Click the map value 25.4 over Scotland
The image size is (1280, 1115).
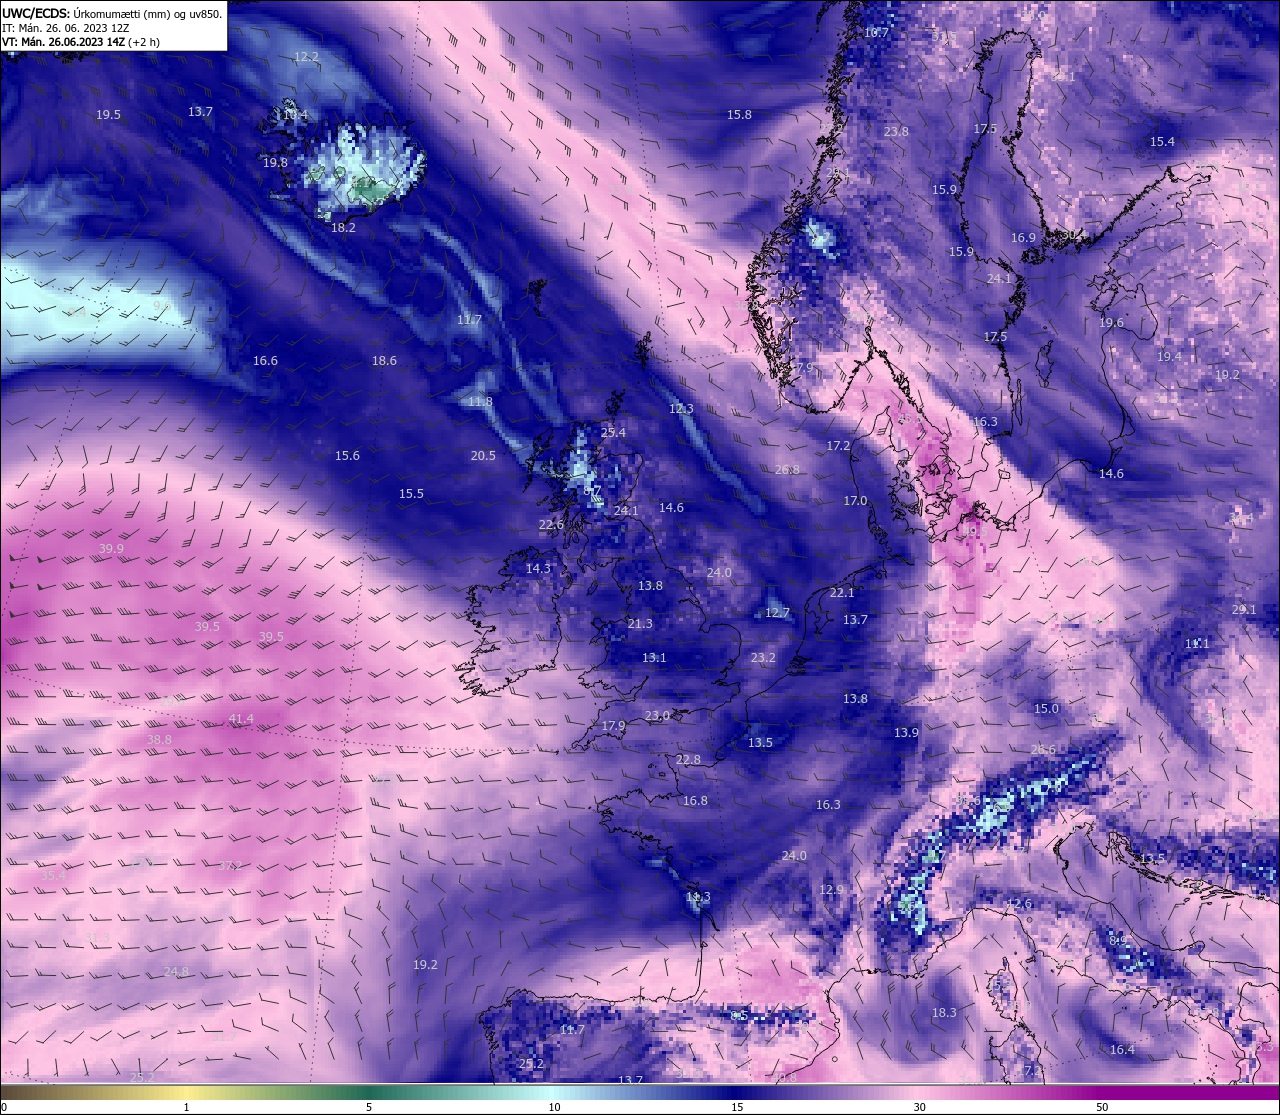point(613,433)
